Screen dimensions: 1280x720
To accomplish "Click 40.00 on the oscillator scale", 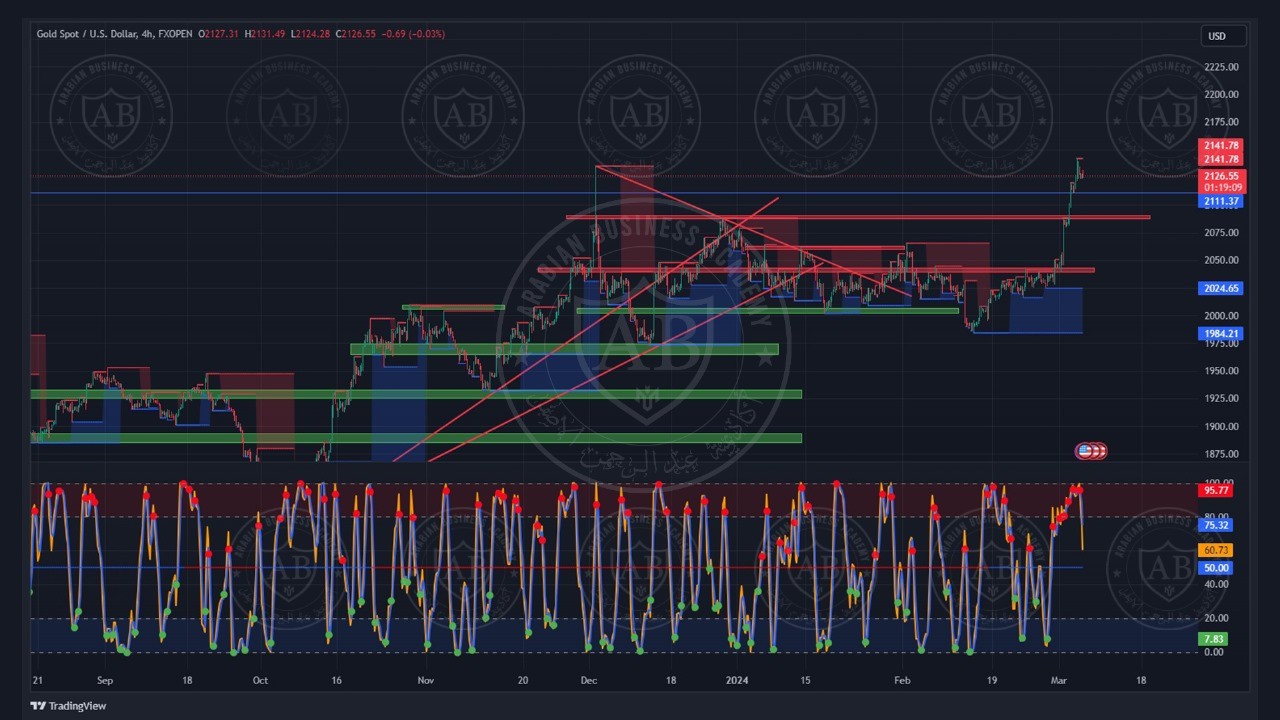I will point(1214,584).
